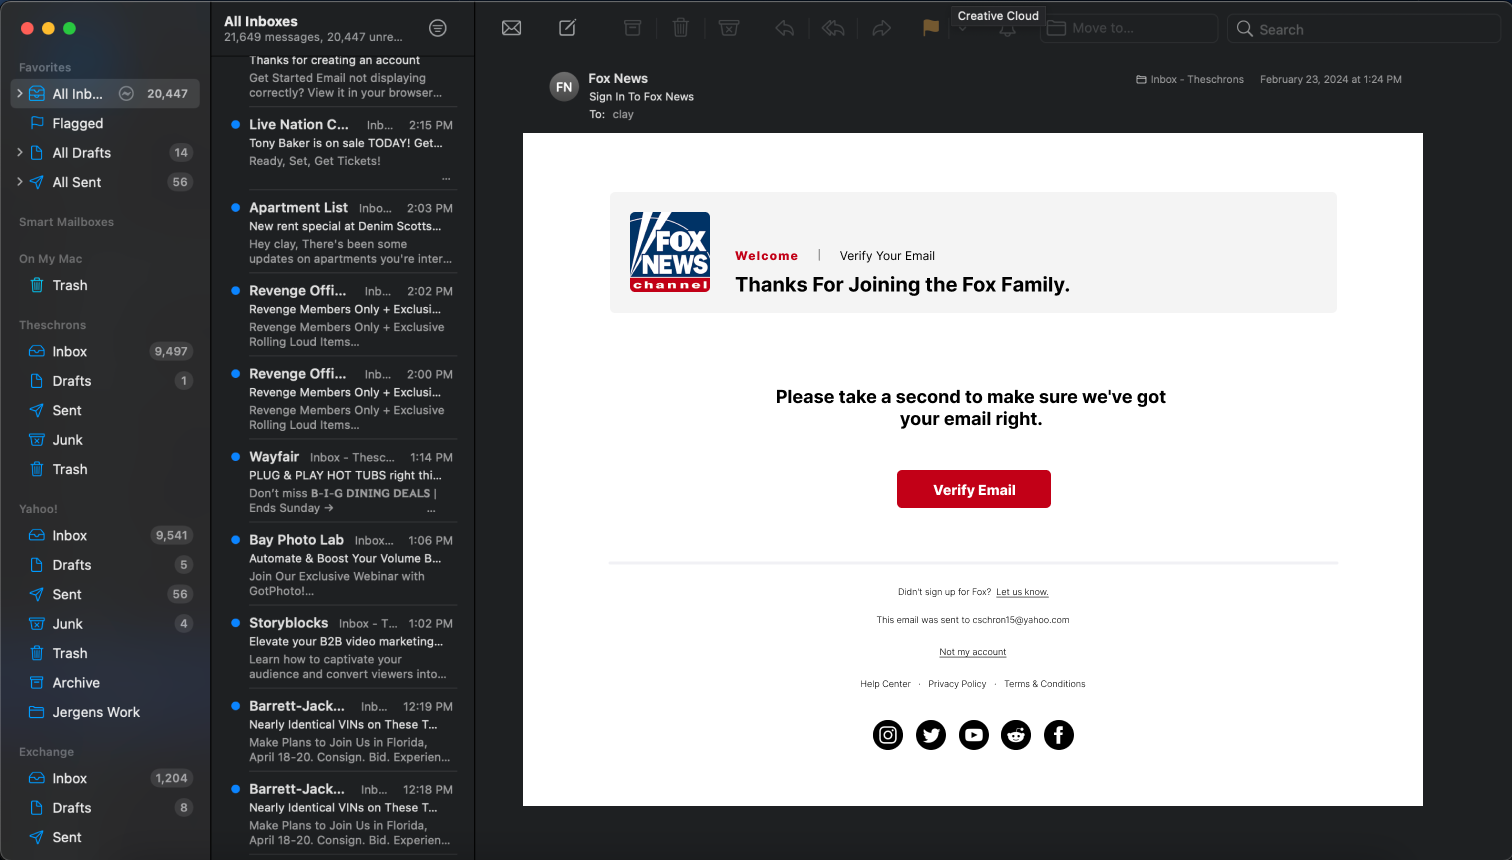Delete the message with trash icon

[x=680, y=28]
